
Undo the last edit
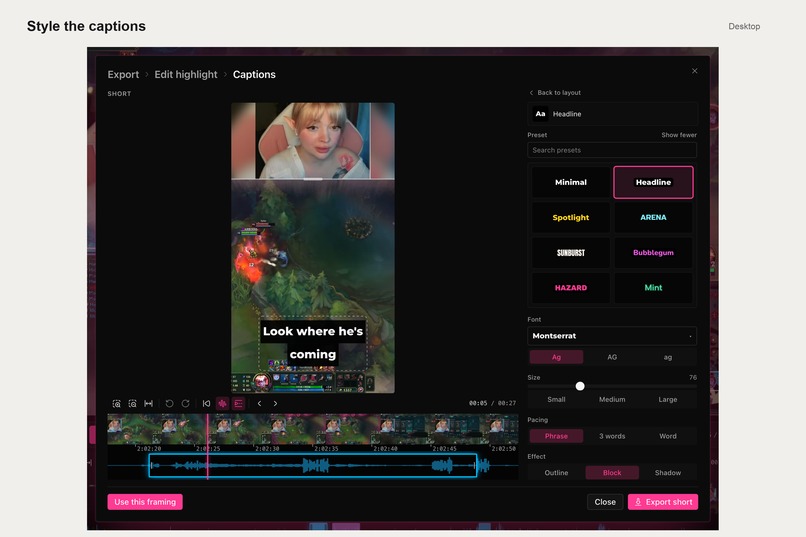pos(169,403)
